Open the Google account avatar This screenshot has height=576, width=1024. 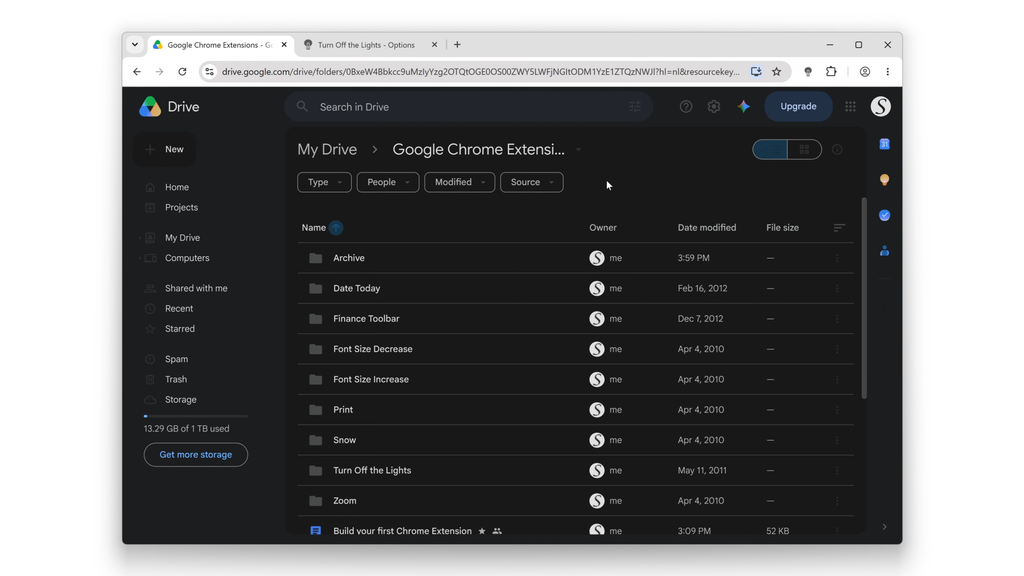(880, 106)
